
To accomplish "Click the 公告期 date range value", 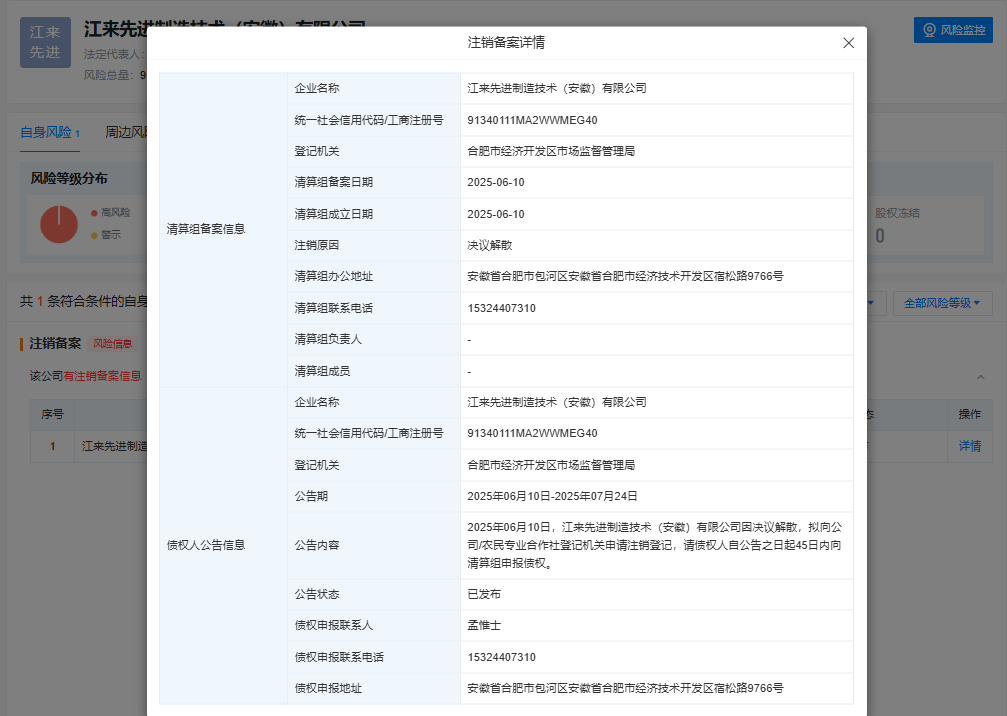I will [x=552, y=496].
